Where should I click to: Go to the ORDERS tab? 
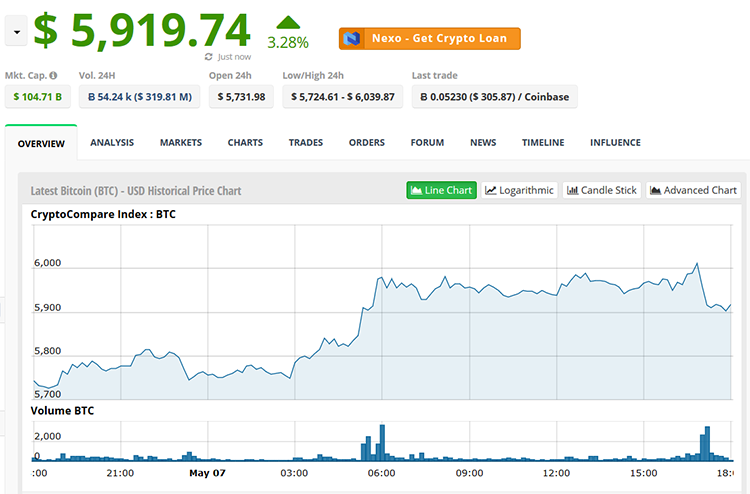coord(367,143)
